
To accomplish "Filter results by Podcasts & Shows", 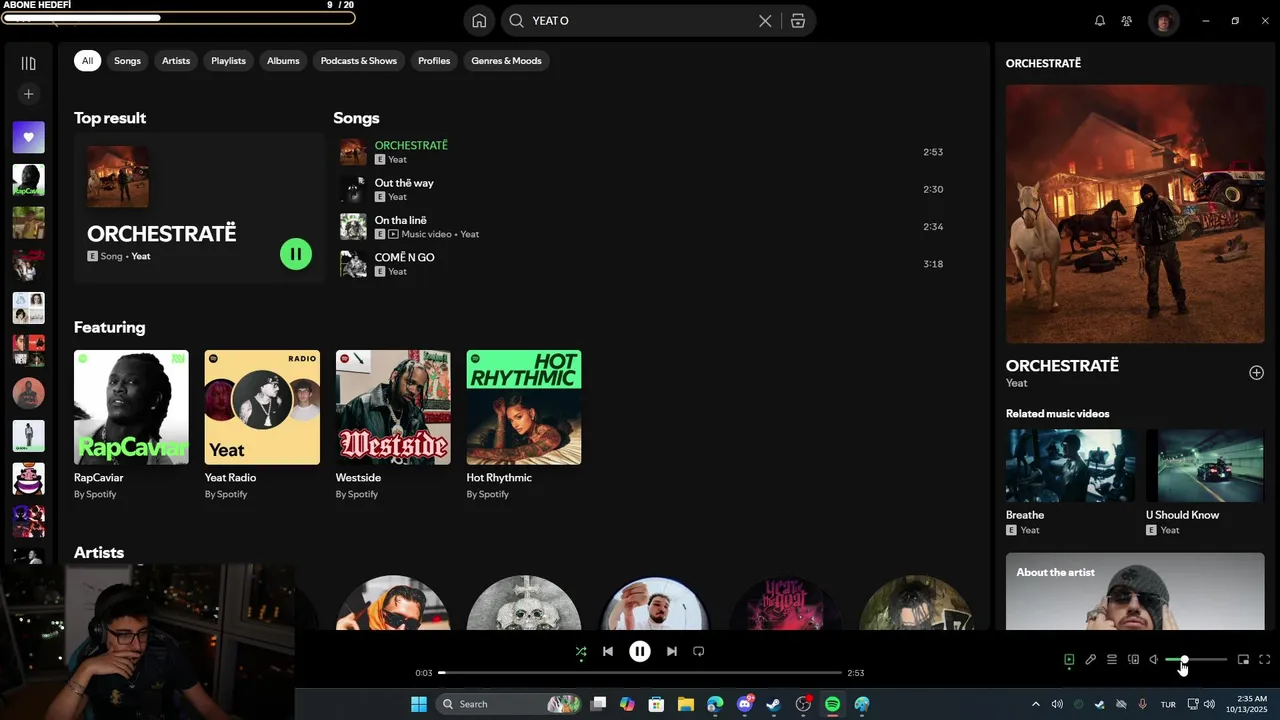I will coord(359,61).
